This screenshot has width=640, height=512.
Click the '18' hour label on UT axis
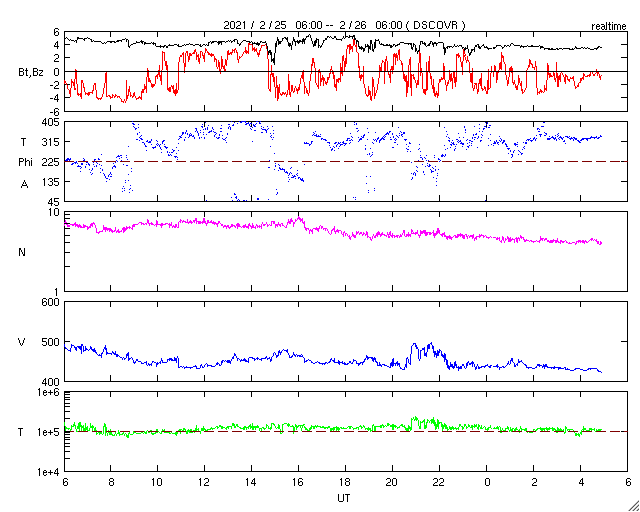point(345,481)
